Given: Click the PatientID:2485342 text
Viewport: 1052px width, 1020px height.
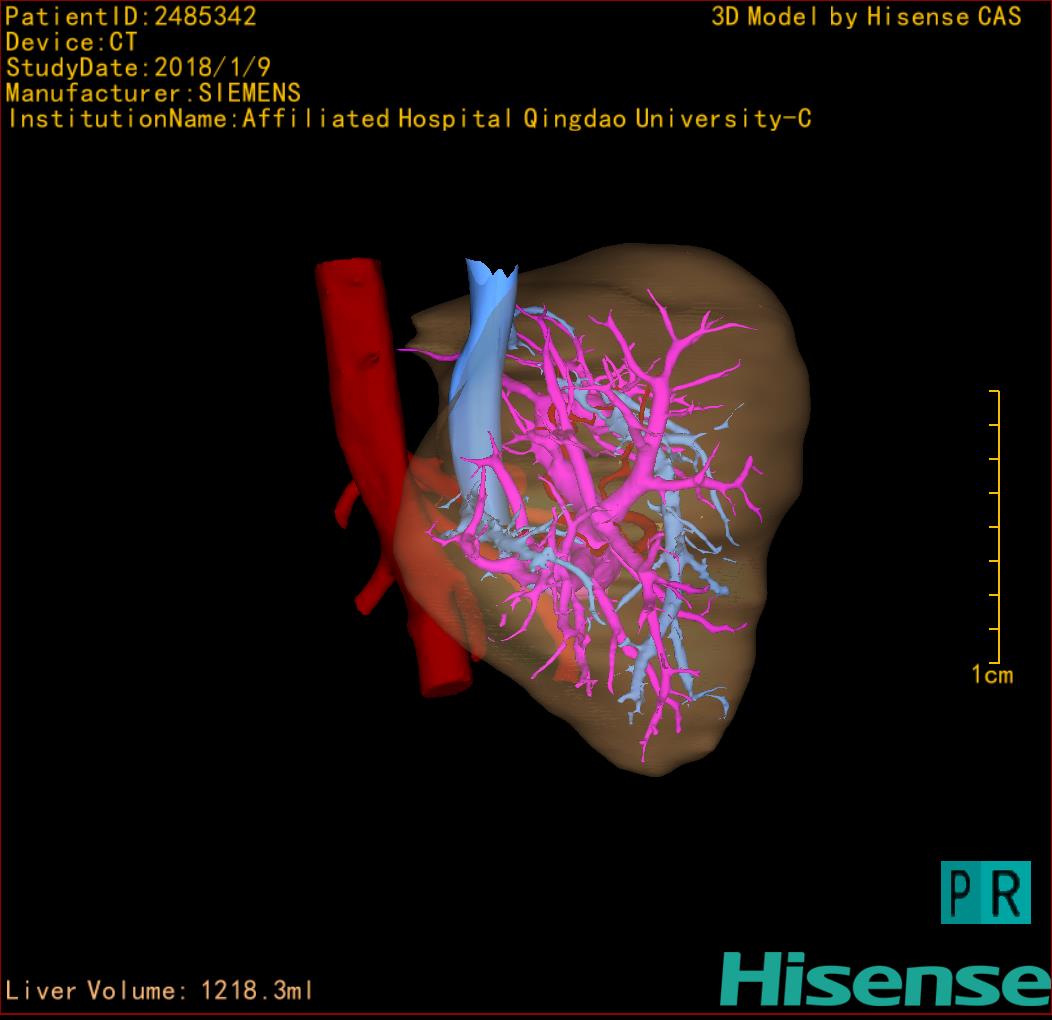Looking at the screenshot, I should click(131, 16).
